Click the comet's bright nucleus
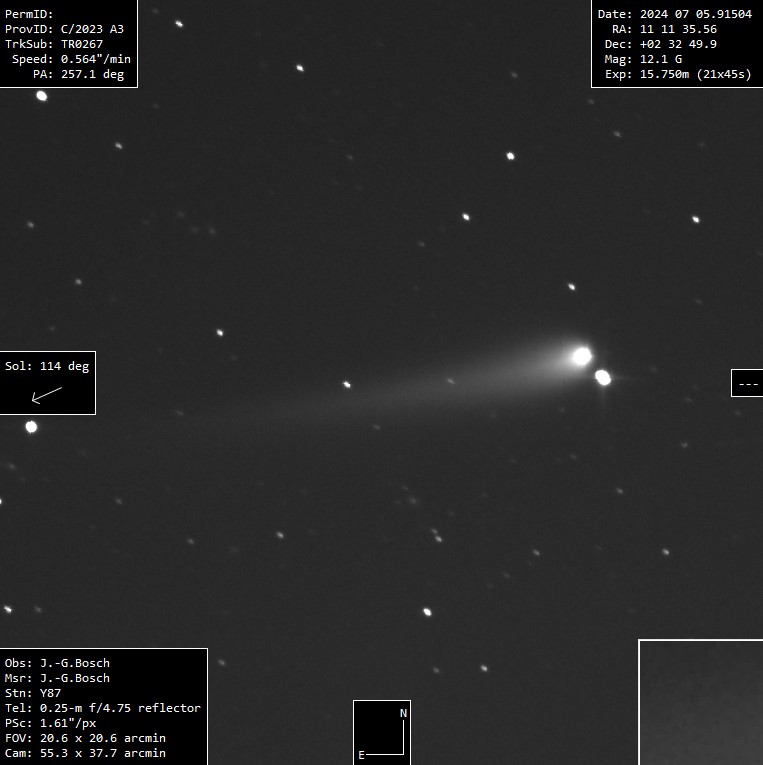Viewport: 763px width, 765px height. pyautogui.click(x=582, y=356)
